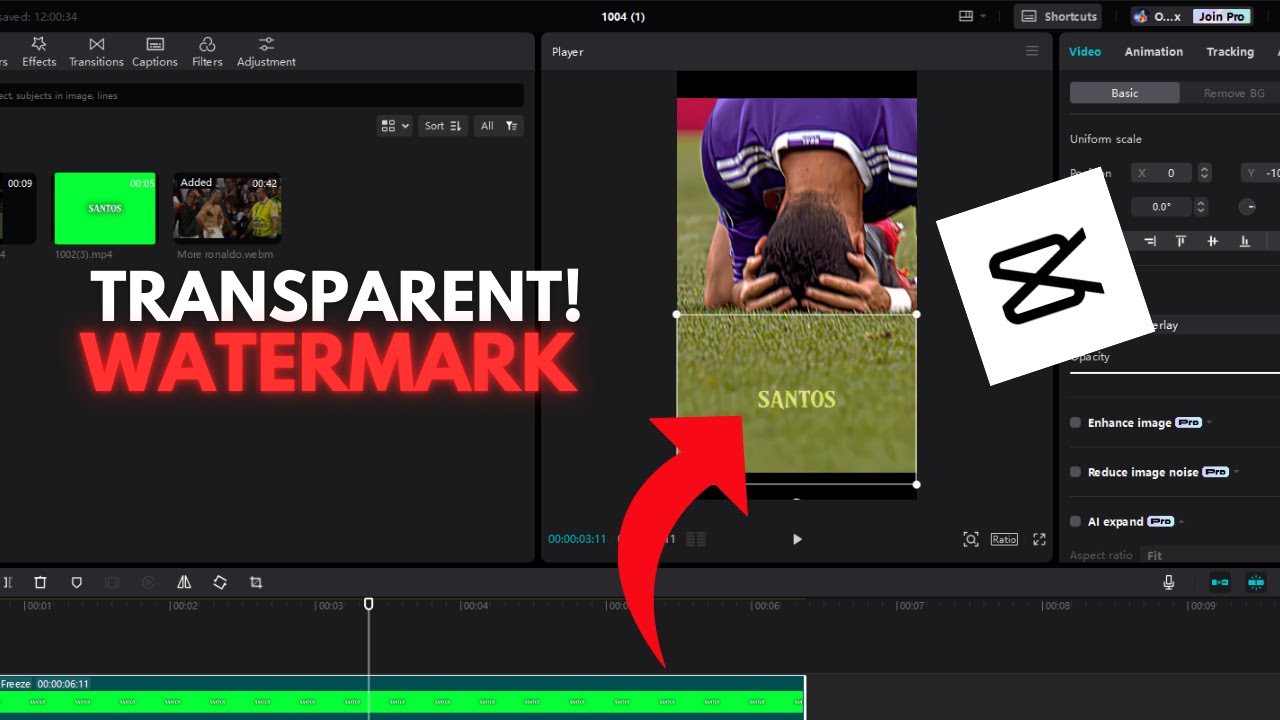Screen dimensions: 1280x720
Task: Open the grid view mode dropdown
Action: (394, 126)
